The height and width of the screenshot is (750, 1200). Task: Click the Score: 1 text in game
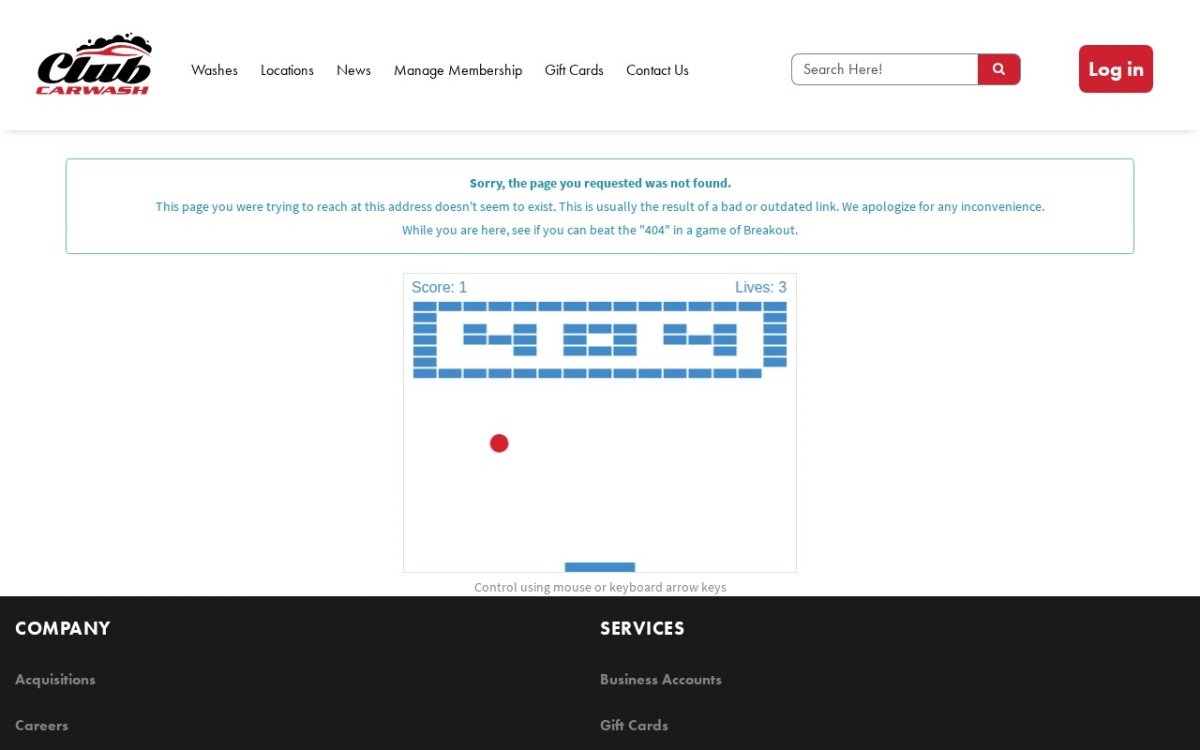[x=439, y=287]
